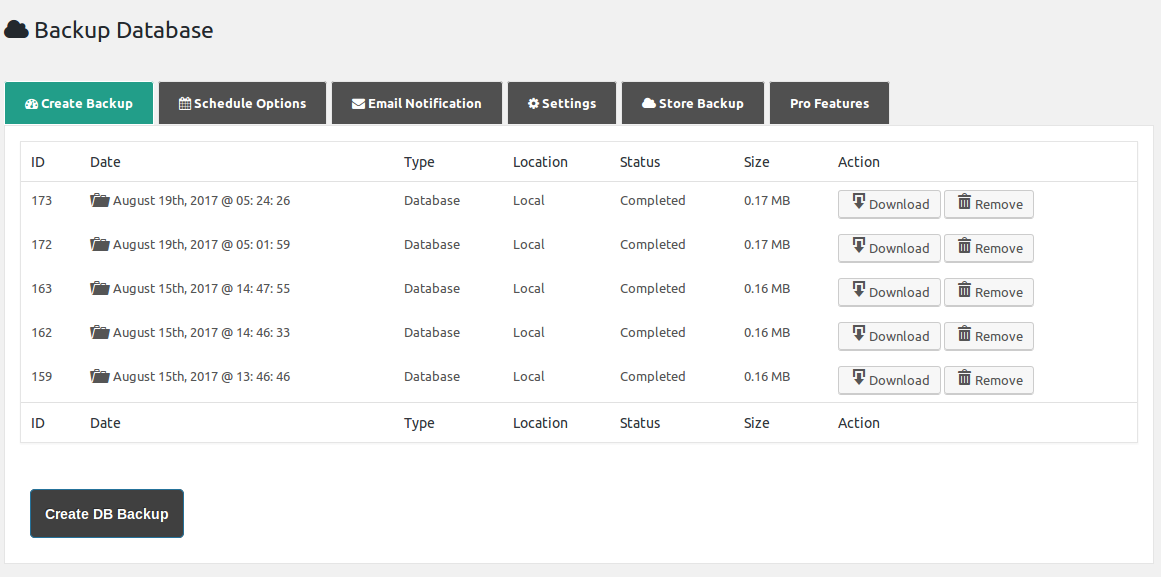Remove backup ID 162
The width and height of the screenshot is (1161, 577).
(988, 336)
